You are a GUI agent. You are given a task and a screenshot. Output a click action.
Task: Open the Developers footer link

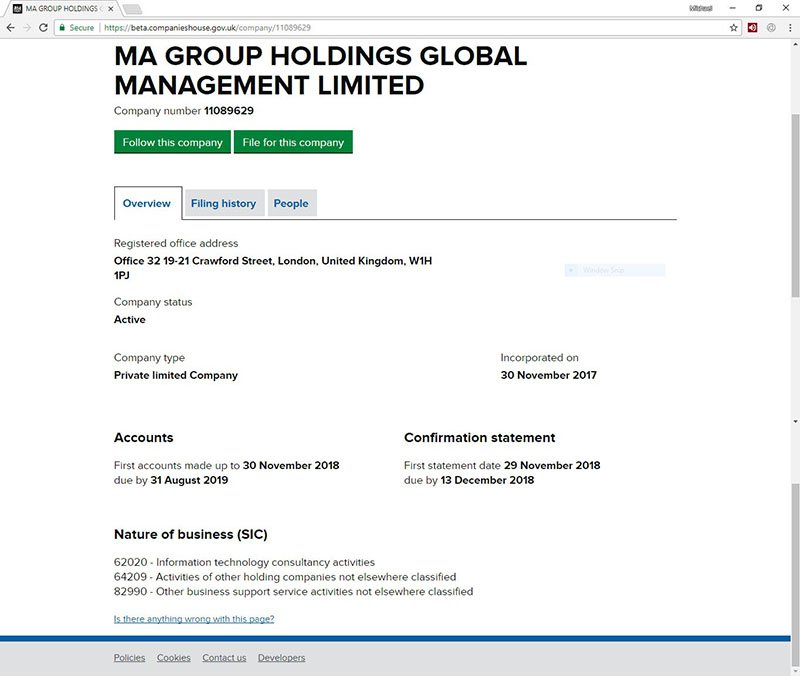point(282,658)
